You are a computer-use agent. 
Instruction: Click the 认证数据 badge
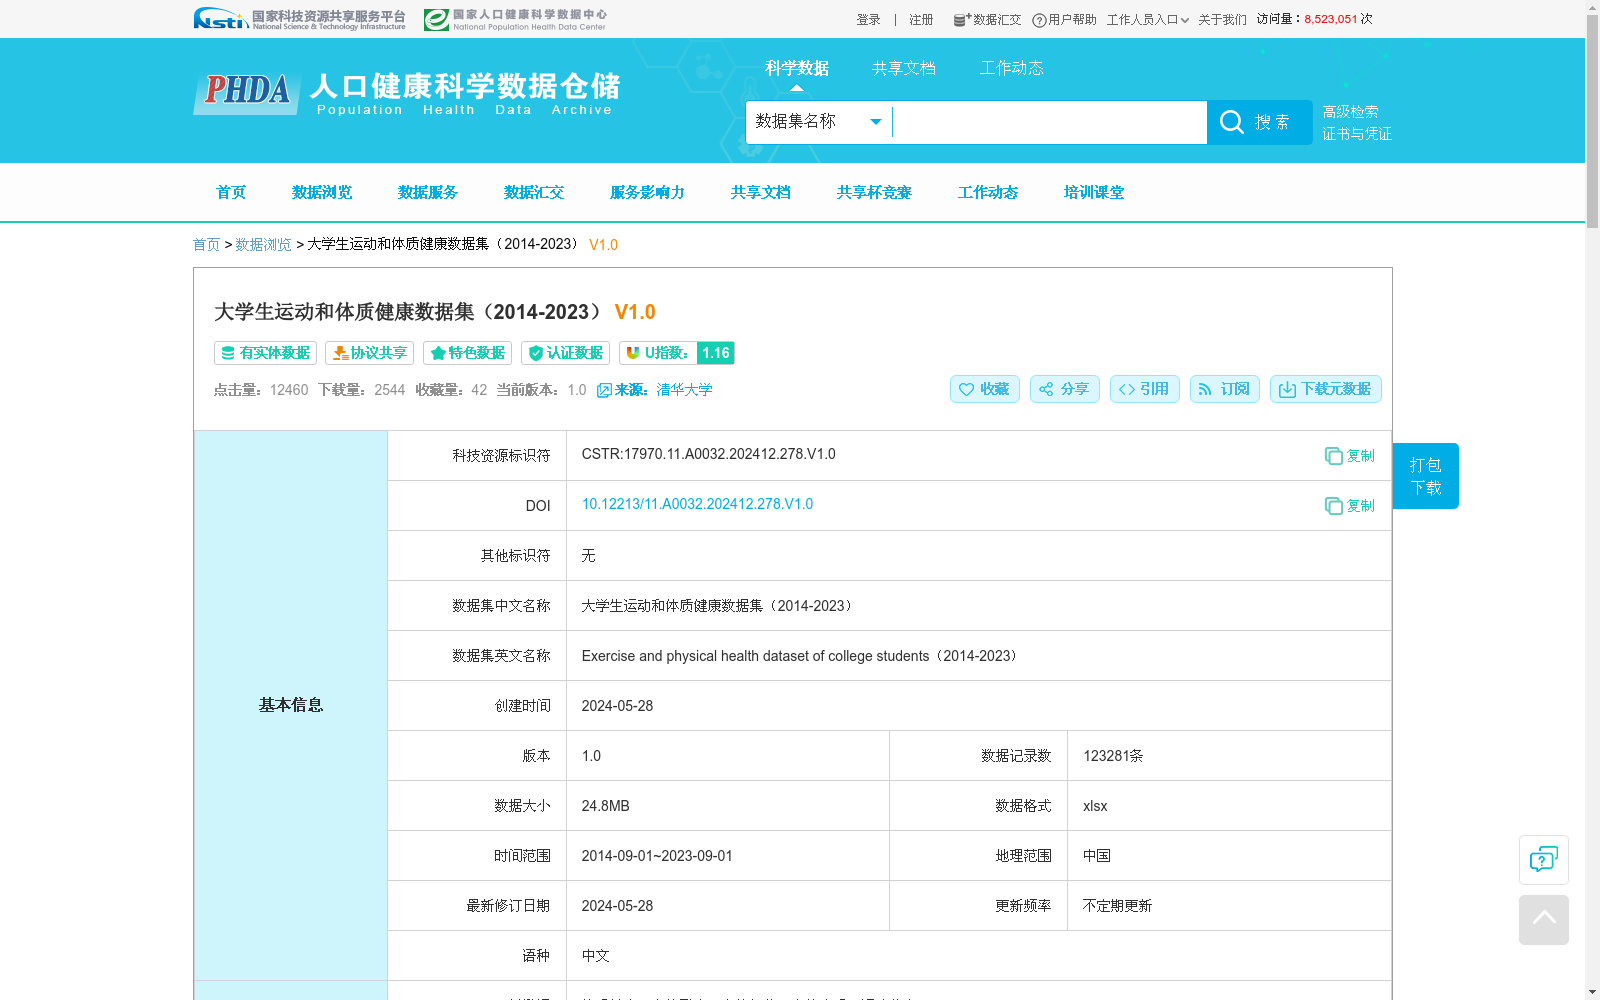[x=565, y=353]
